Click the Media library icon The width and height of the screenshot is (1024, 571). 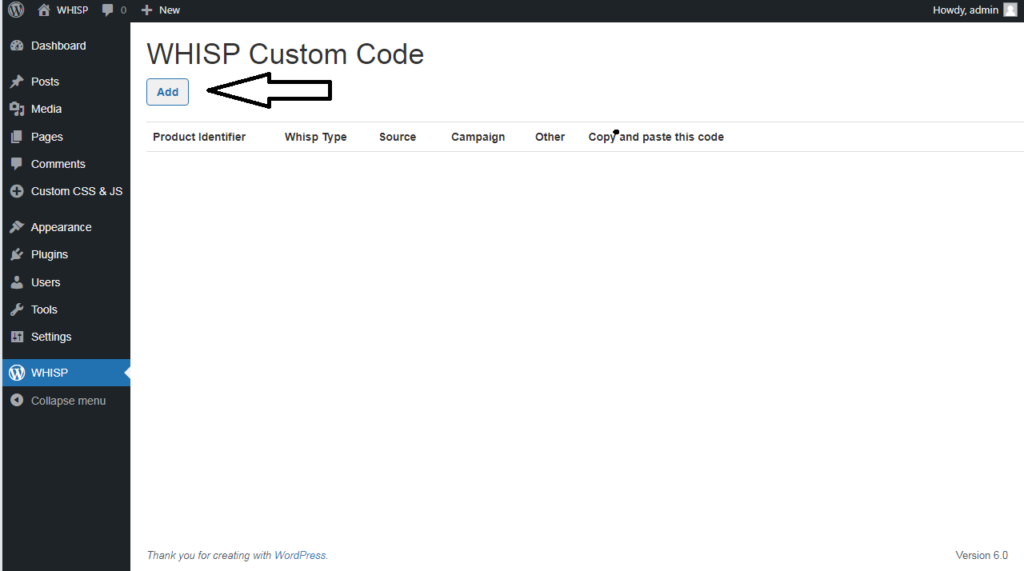(17, 109)
